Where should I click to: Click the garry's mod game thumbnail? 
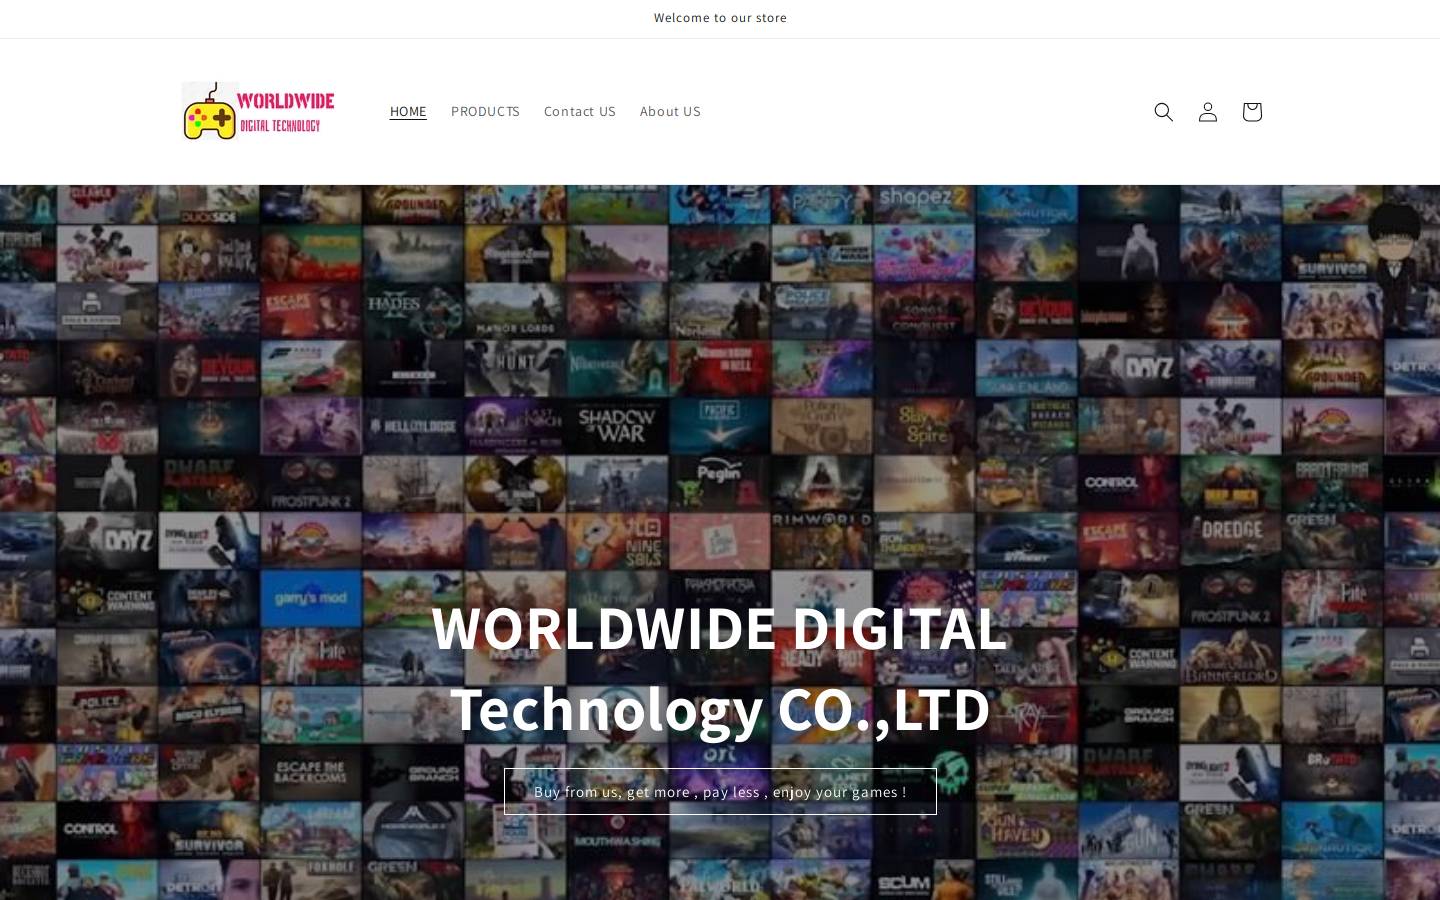click(311, 598)
